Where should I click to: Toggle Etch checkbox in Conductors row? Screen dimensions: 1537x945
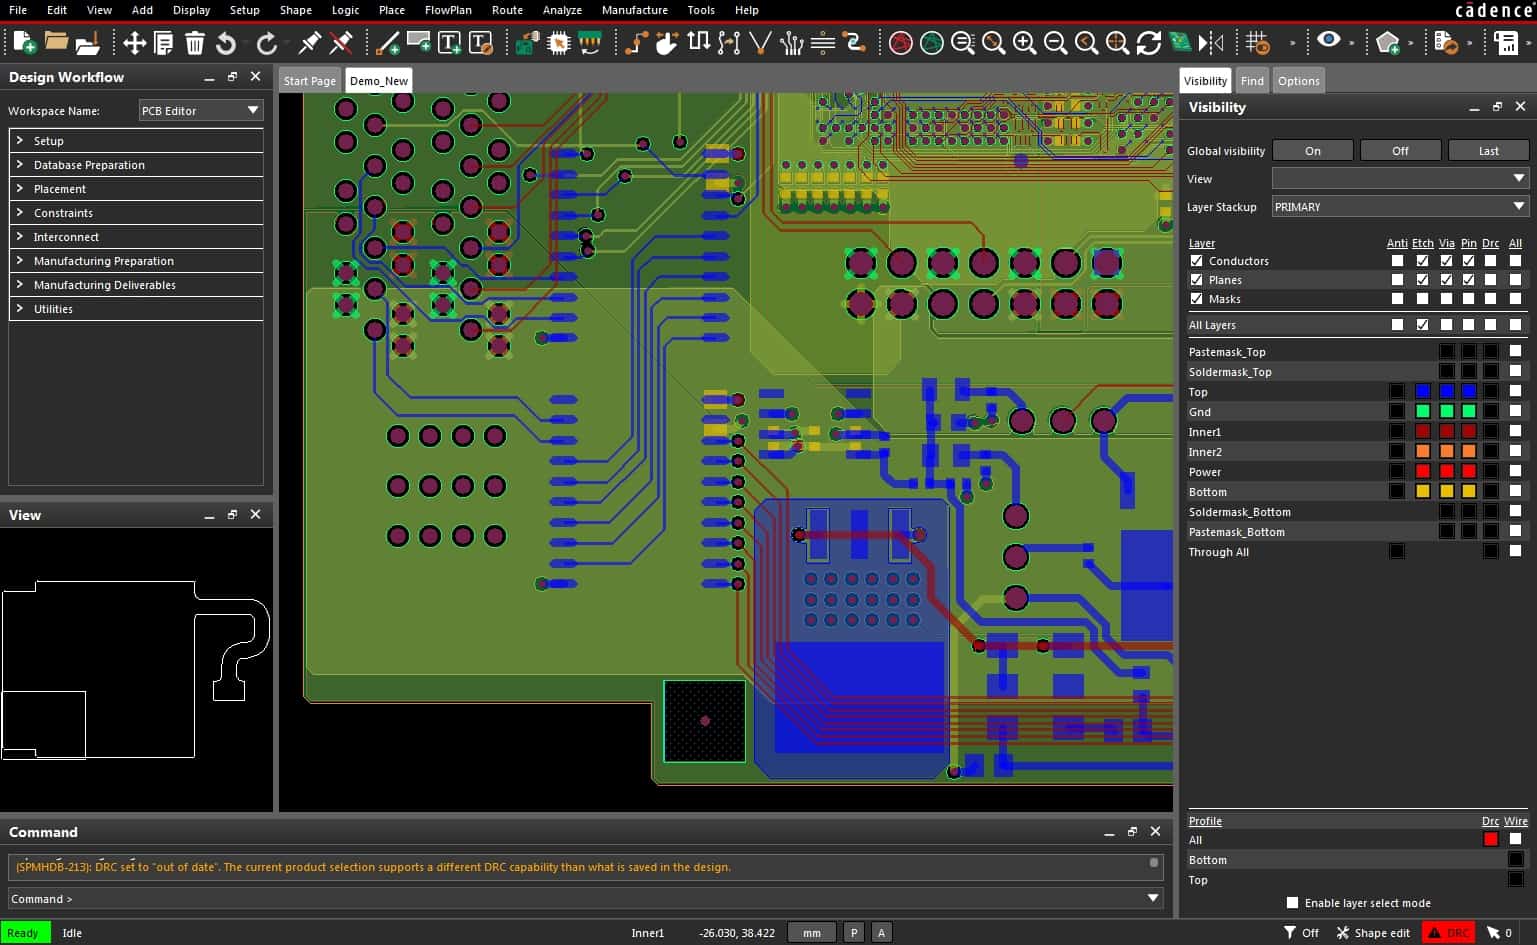1422,261
